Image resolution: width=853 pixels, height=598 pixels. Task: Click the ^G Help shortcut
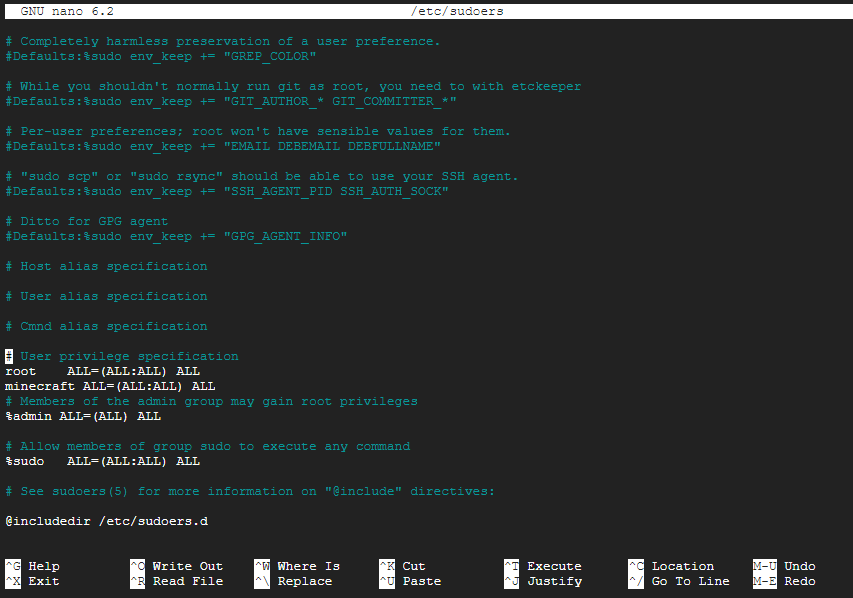[x=32, y=566]
